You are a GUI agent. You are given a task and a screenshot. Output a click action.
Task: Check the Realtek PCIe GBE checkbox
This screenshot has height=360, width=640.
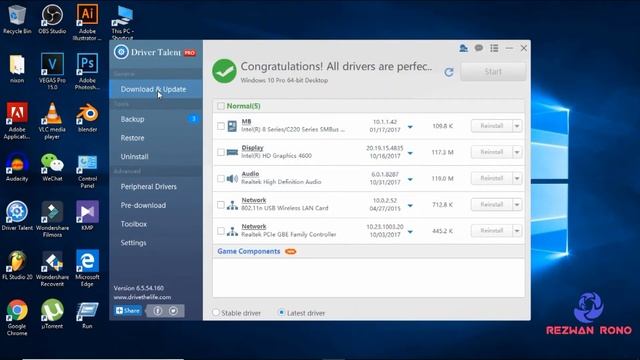coord(221,231)
